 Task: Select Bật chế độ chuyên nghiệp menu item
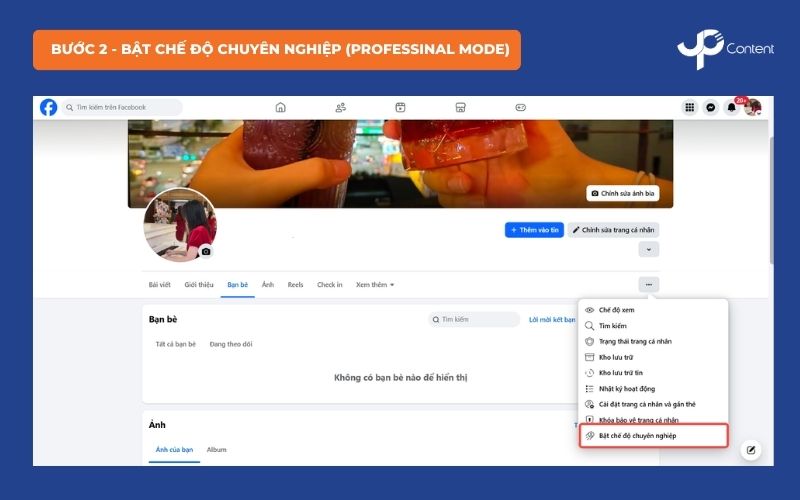coord(653,436)
